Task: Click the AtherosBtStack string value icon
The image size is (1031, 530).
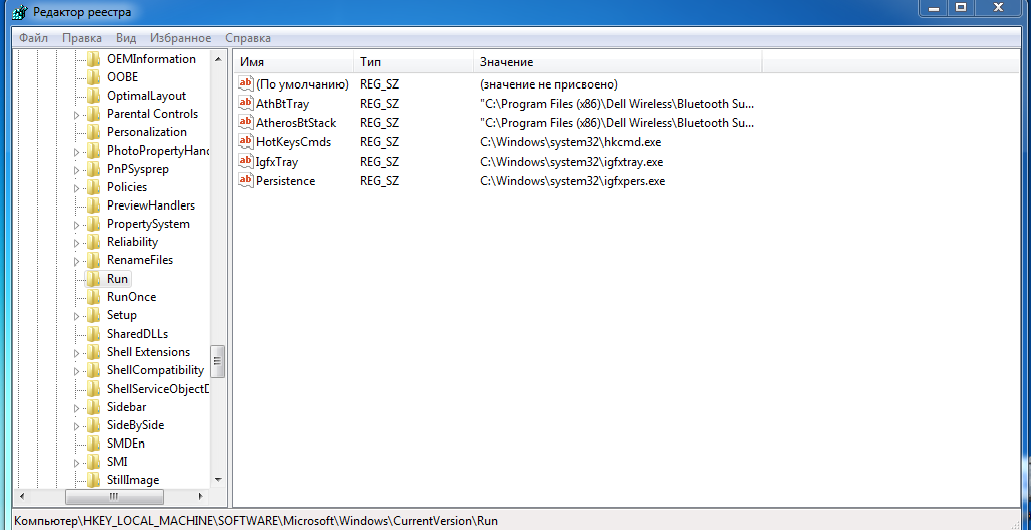Action: tap(245, 122)
